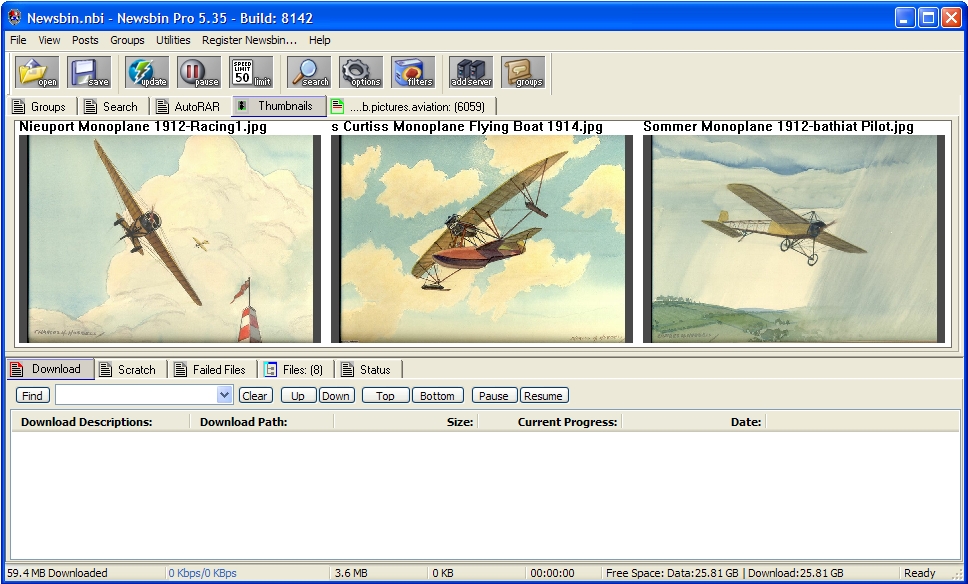This screenshot has height=584, width=968.
Task: Open the File menu
Action: 19,40
